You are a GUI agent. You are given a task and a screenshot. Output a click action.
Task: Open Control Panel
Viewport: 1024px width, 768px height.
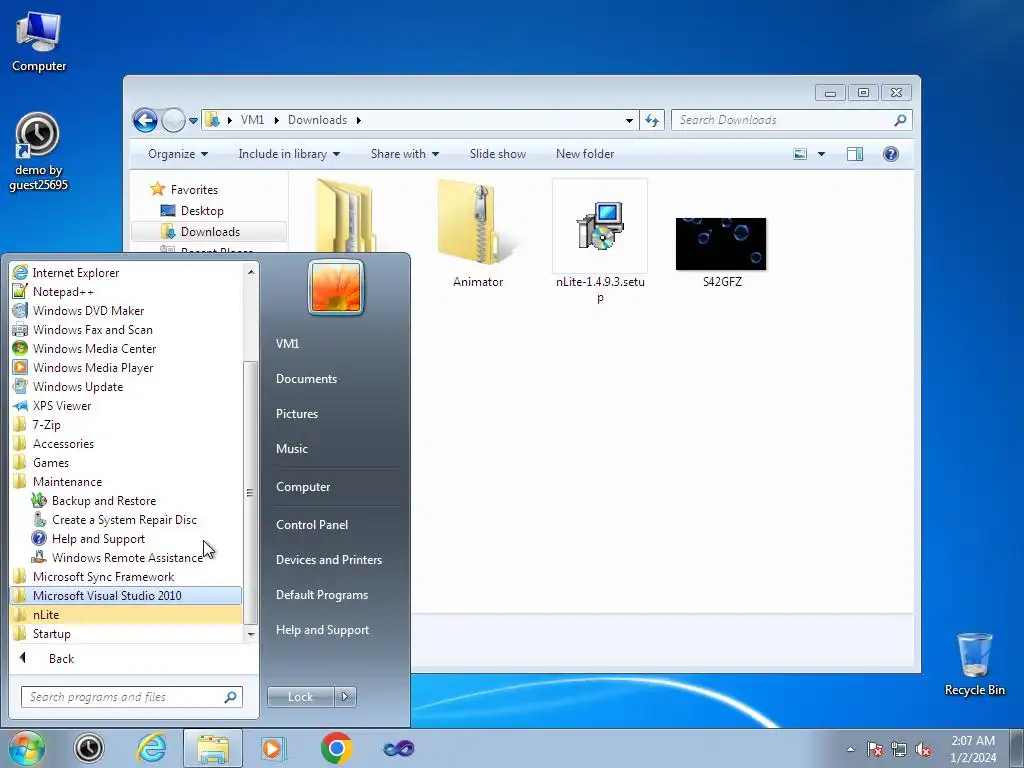[312, 524]
